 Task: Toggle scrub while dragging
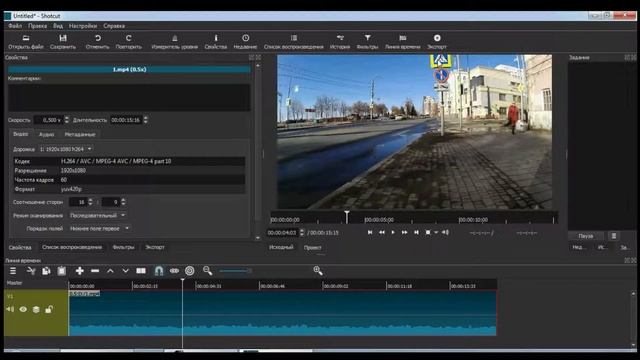[174, 271]
